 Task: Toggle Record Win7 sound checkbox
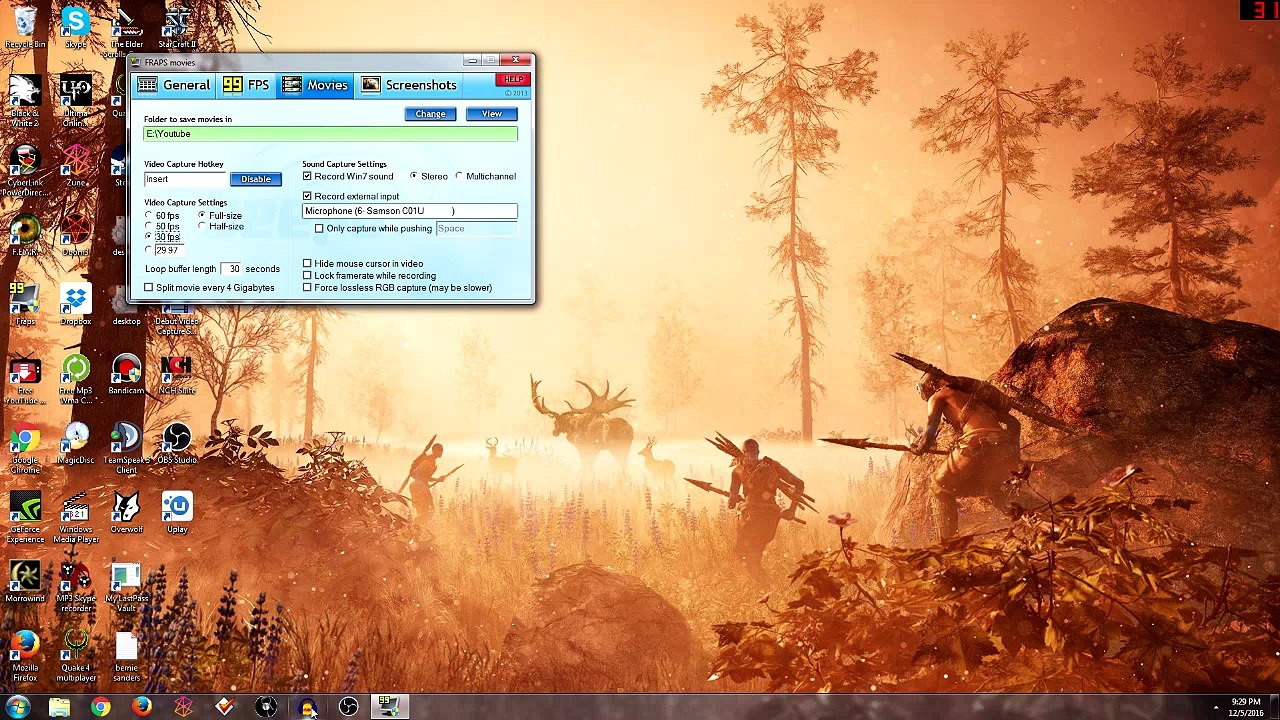[x=308, y=177]
